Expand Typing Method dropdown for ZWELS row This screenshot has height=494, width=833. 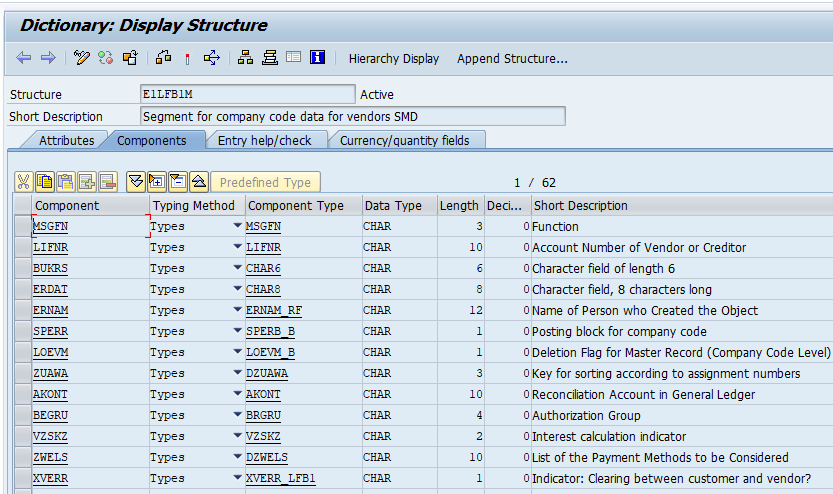pyautogui.click(x=237, y=458)
